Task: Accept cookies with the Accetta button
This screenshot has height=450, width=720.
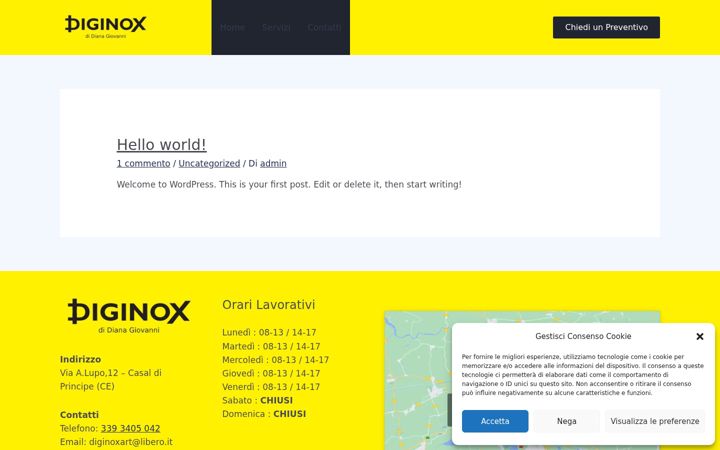Action: click(x=495, y=421)
